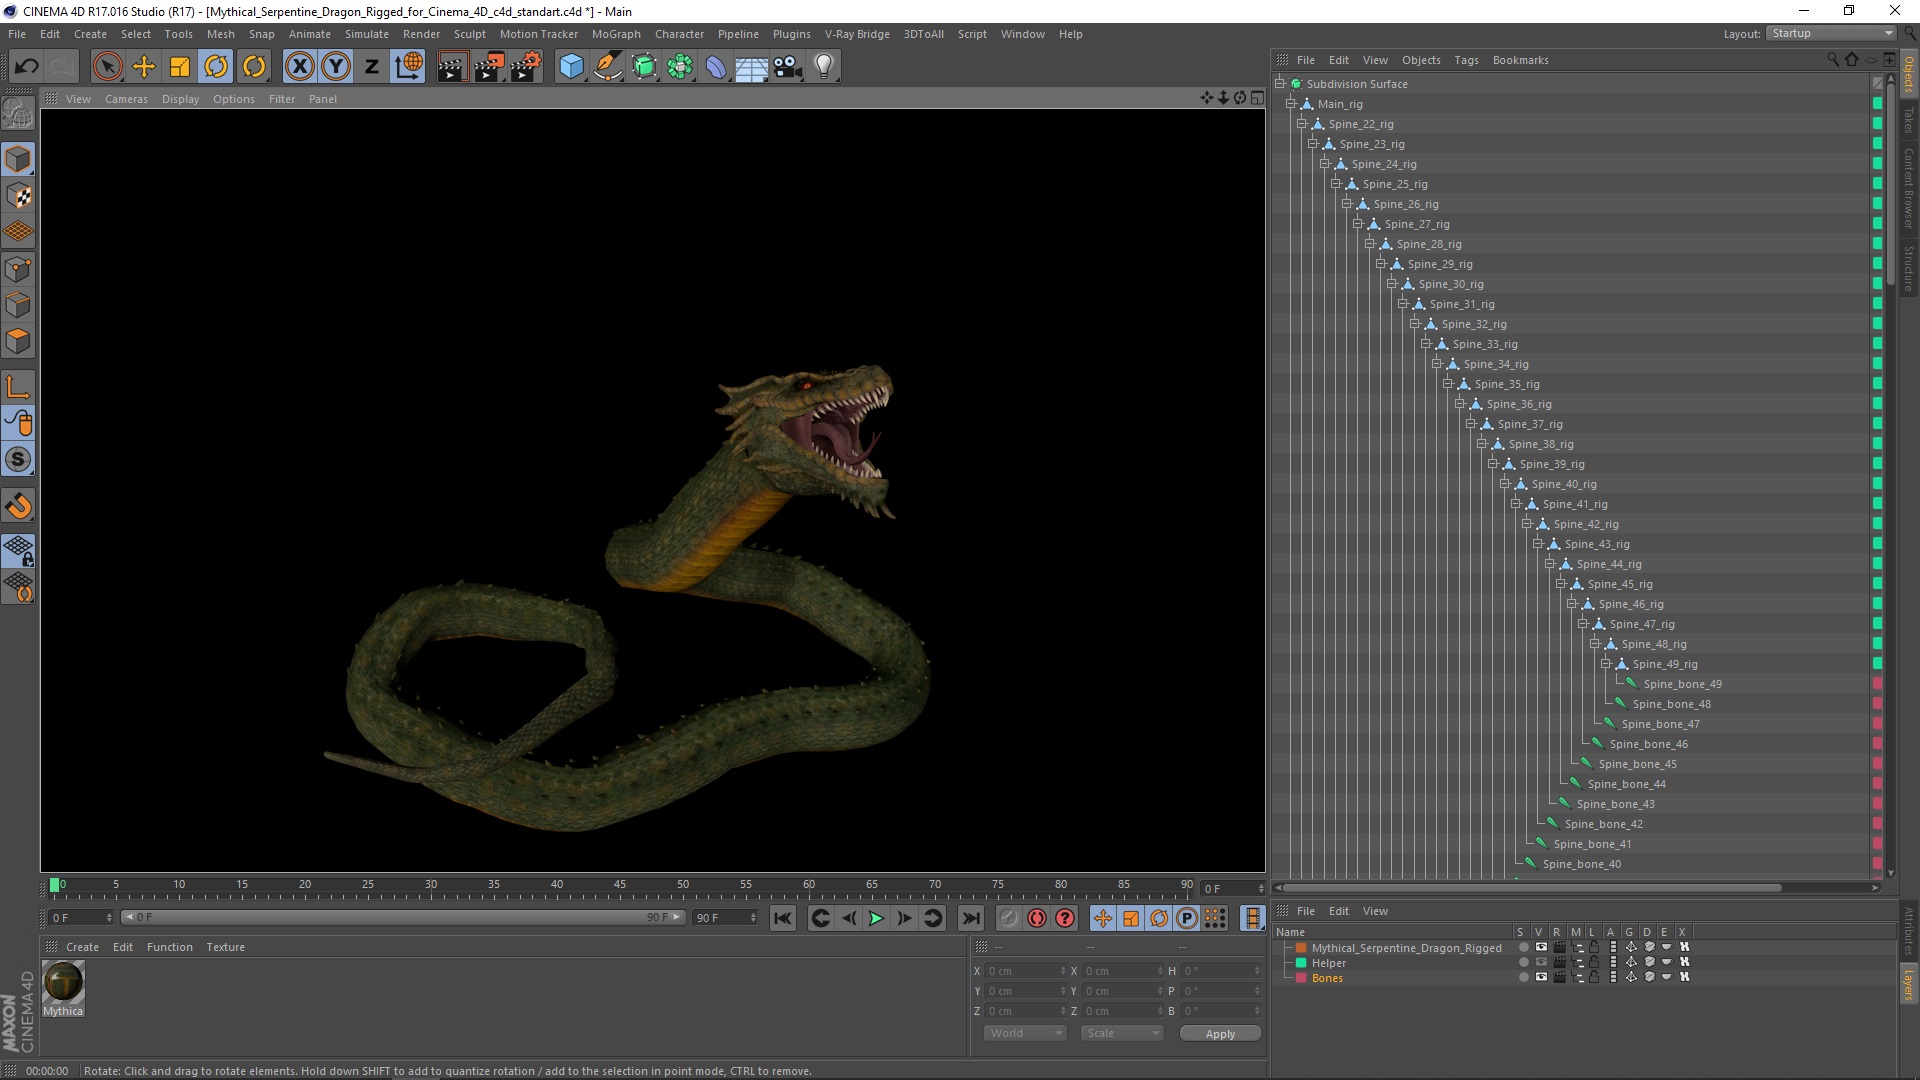Screen dimensions: 1920x1080
Task: Open the spline Pen tool icon
Action: (607, 67)
